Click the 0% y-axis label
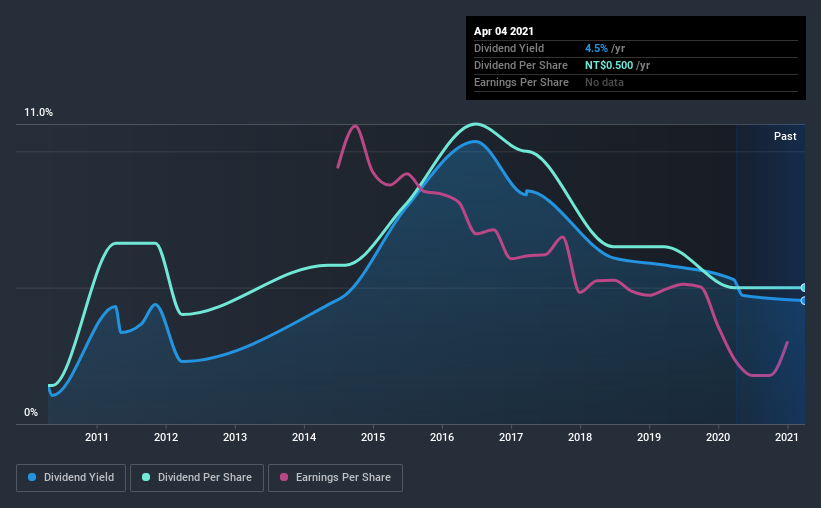821x508 pixels. pyautogui.click(x=31, y=413)
